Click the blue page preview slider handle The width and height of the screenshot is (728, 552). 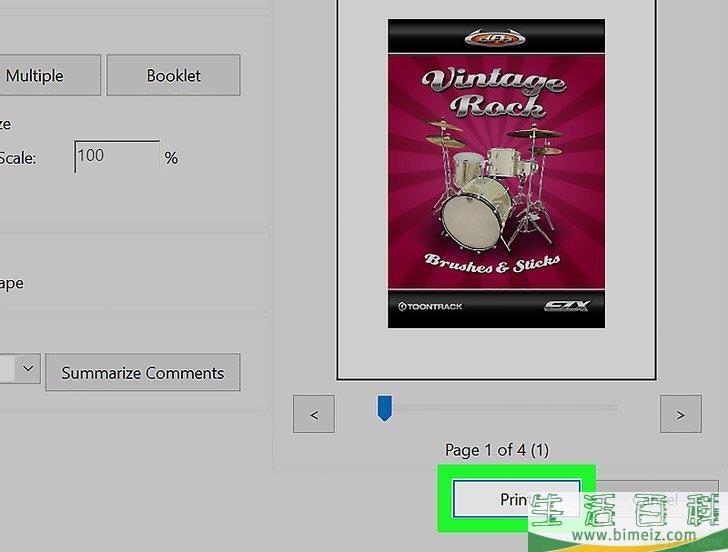384,408
